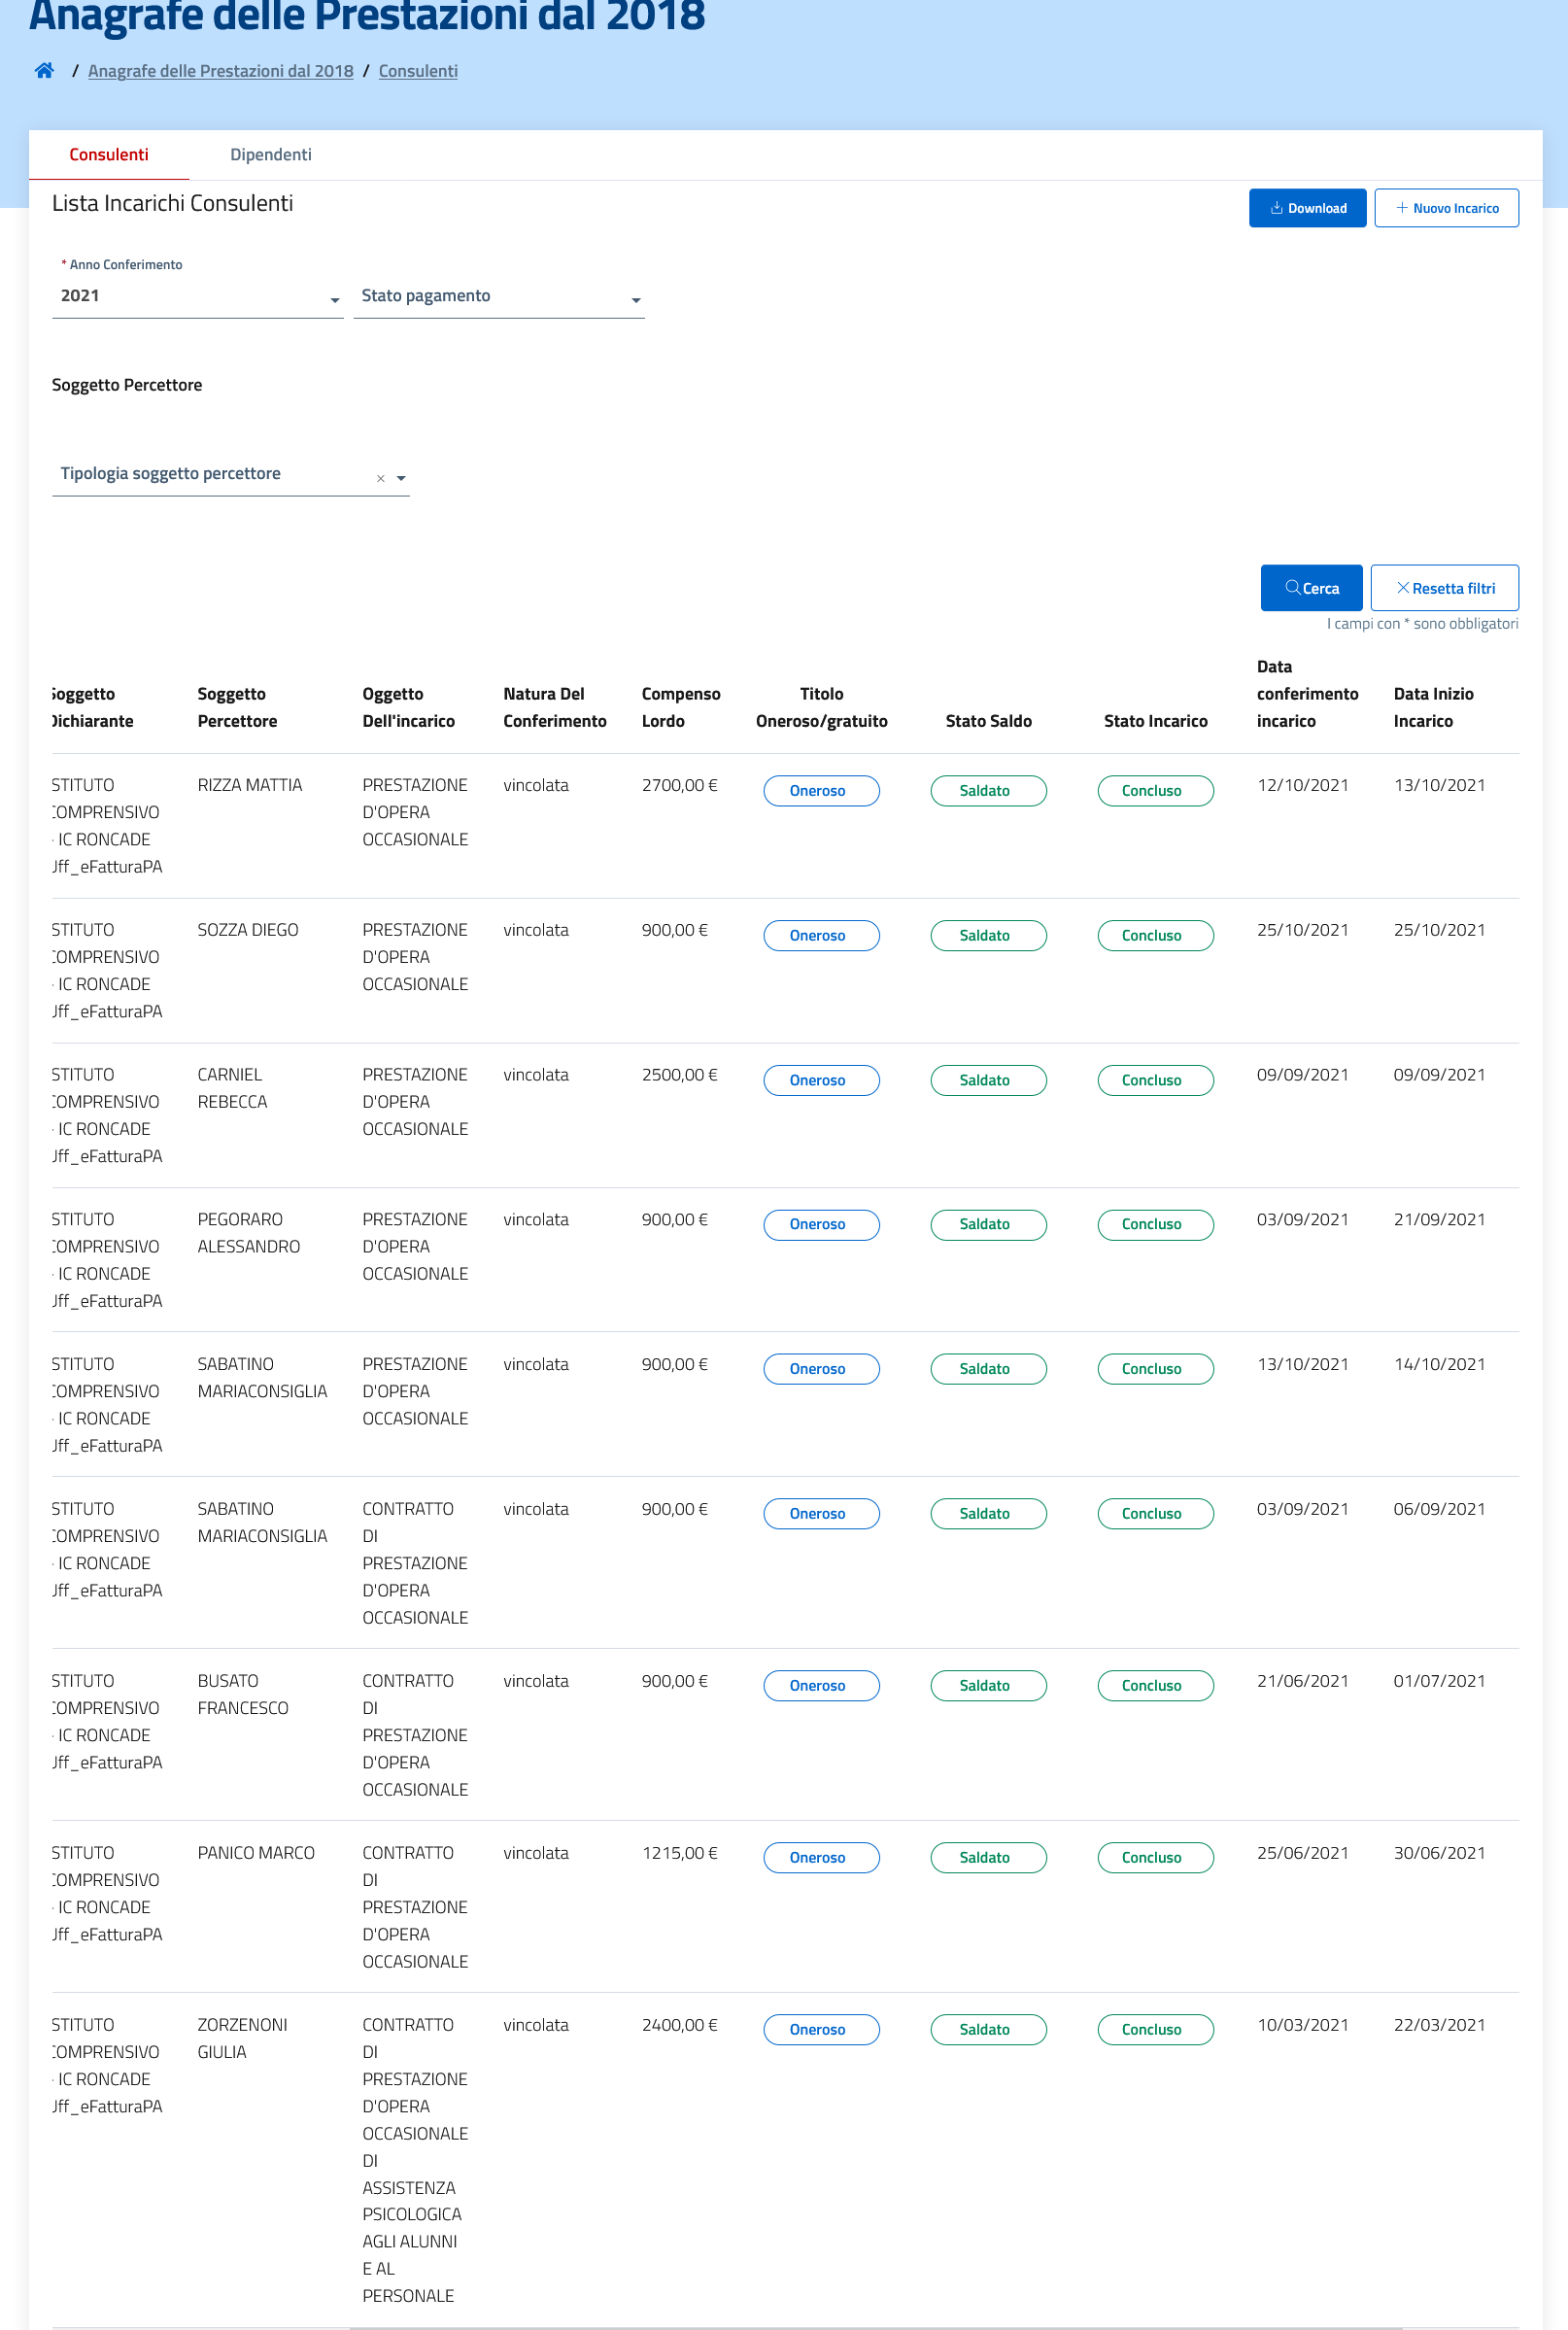The width and height of the screenshot is (1568, 2330).
Task: Select the Consulenti tab
Action: (x=109, y=155)
